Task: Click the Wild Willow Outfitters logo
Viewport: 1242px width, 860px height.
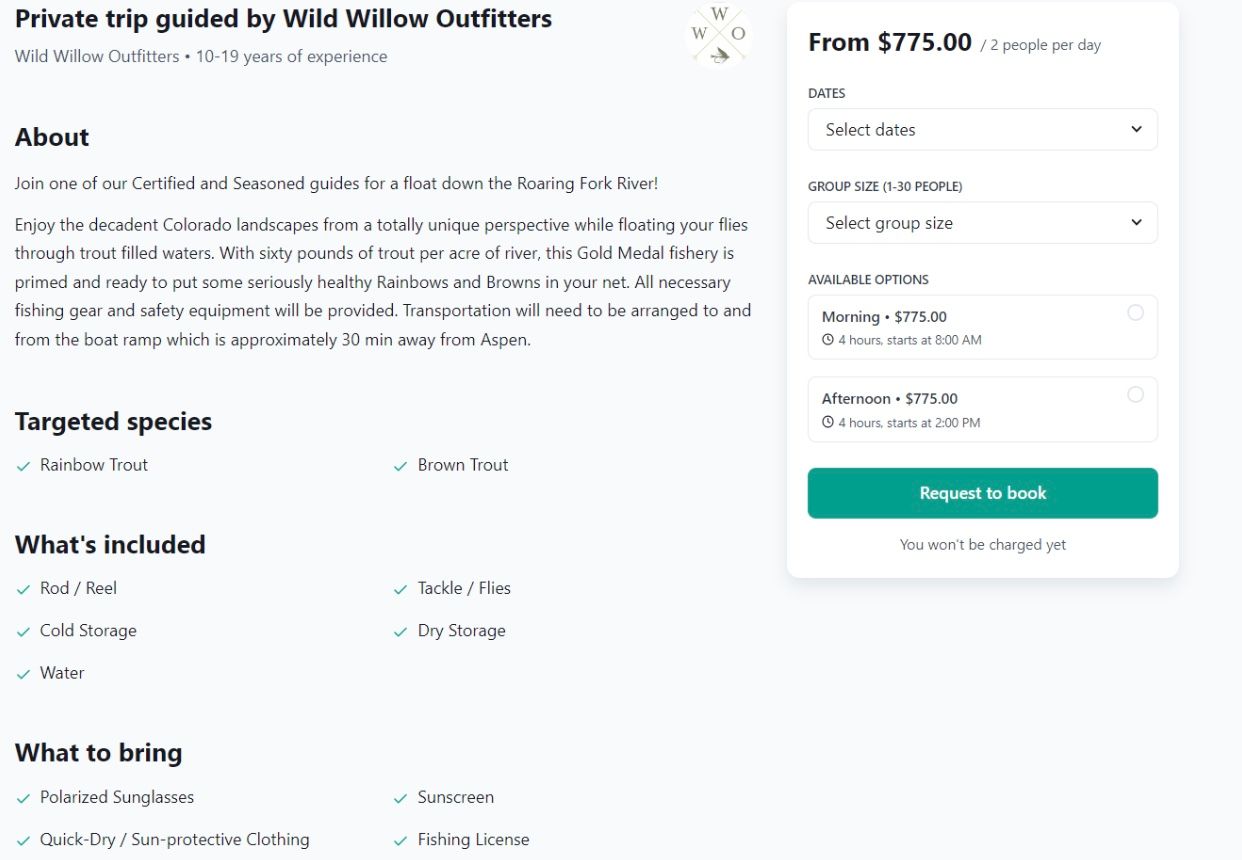Action: pyautogui.click(x=718, y=35)
